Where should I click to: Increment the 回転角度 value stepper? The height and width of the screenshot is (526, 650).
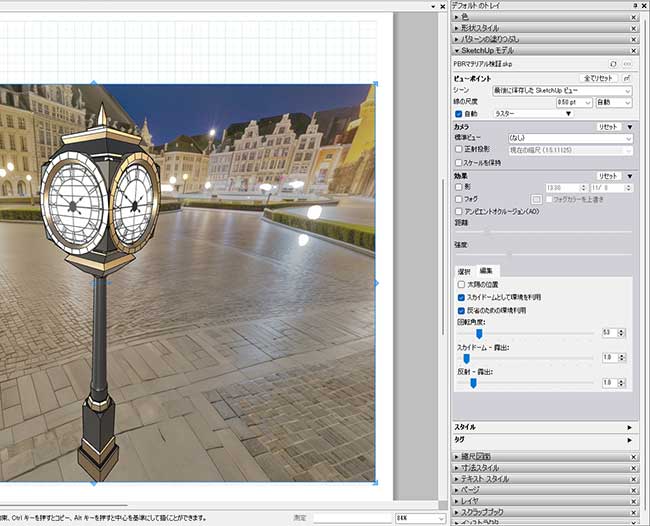click(x=621, y=331)
